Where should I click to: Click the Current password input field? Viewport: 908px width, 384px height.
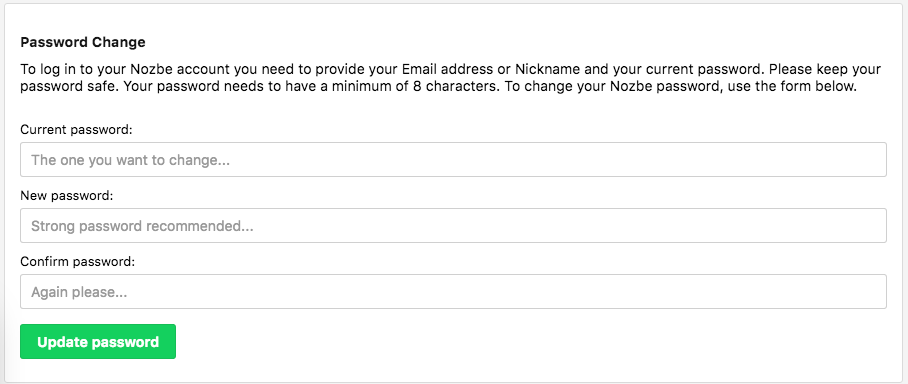tap(453, 159)
